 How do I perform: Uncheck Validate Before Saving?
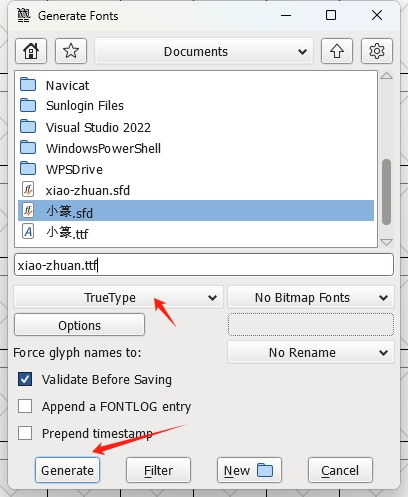pos(25,379)
